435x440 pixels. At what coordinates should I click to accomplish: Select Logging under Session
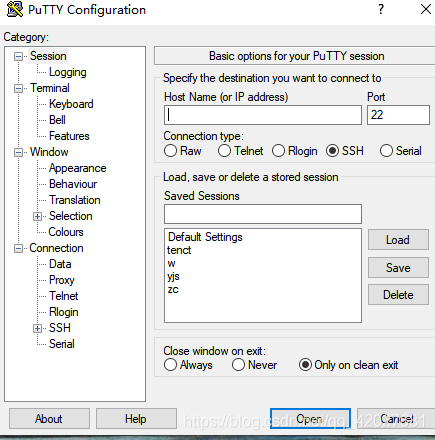(68, 72)
